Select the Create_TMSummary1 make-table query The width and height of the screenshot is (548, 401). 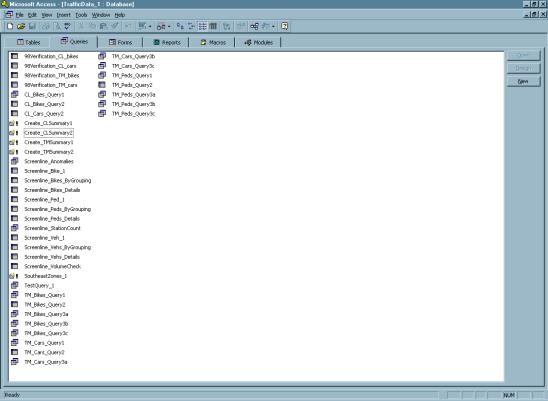[x=49, y=142]
